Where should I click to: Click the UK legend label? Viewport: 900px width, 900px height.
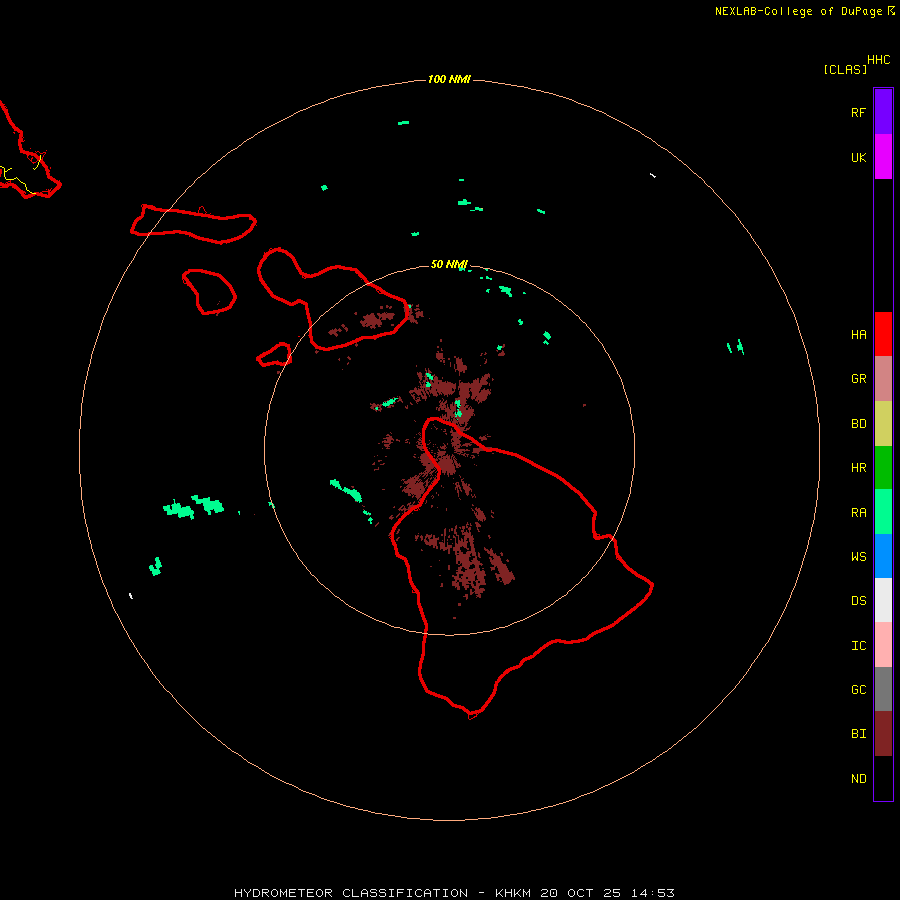[858, 158]
